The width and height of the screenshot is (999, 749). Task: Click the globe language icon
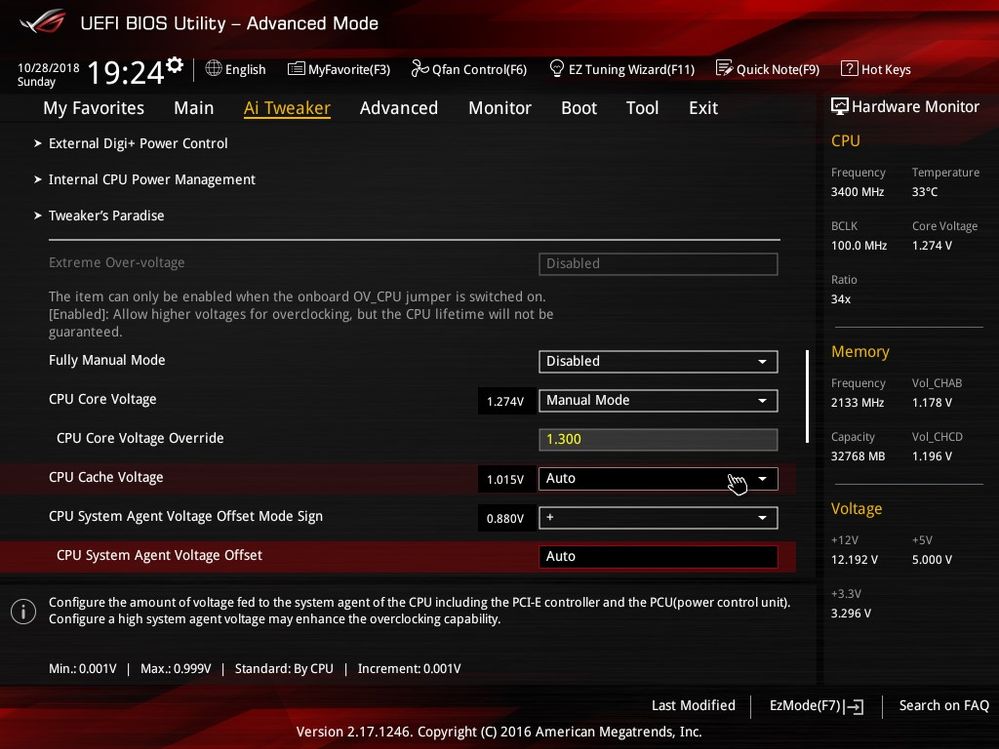pos(213,68)
